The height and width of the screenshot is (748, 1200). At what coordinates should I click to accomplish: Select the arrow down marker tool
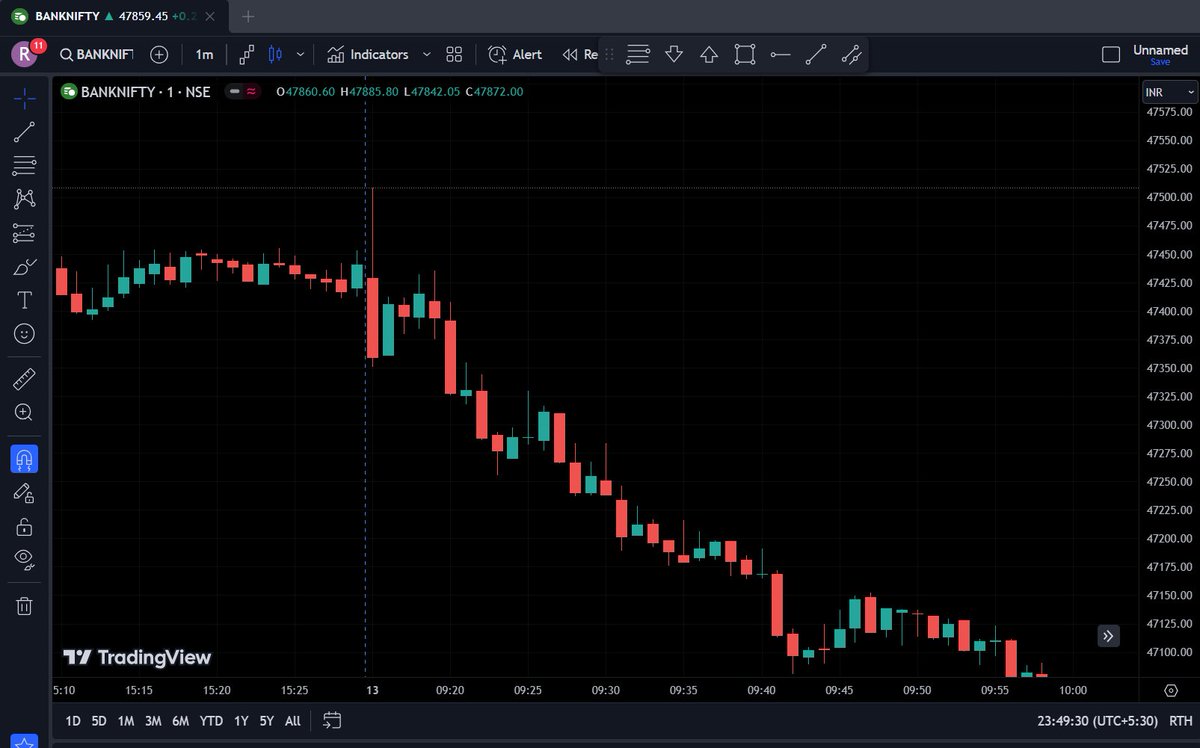coord(674,54)
